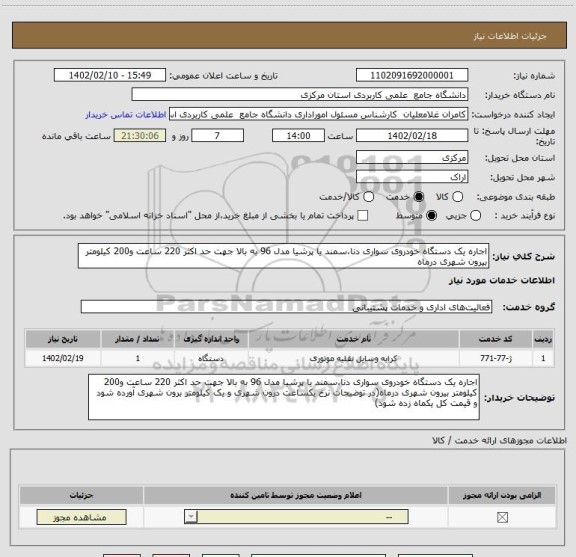Click the مشاهده مجوز button
Image resolution: width=576 pixels, height=557 pixels.
pyautogui.click(x=82, y=517)
